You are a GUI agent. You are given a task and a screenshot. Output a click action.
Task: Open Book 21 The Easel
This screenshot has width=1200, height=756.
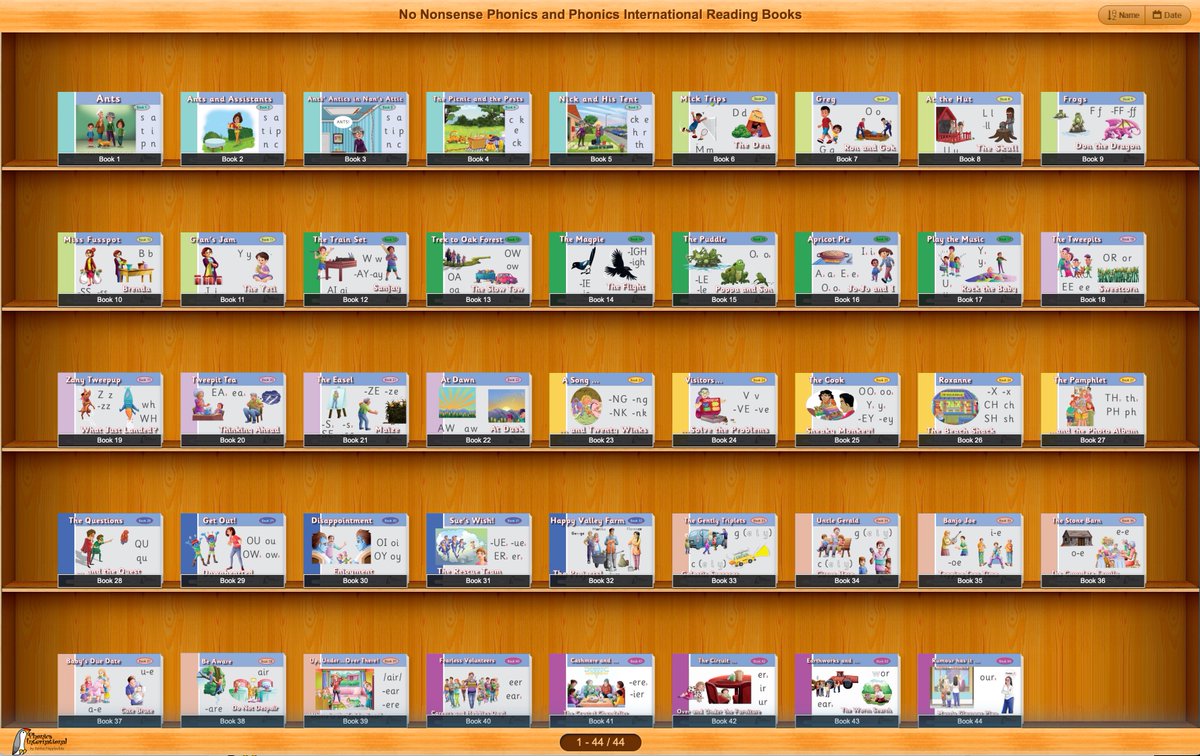[356, 410]
